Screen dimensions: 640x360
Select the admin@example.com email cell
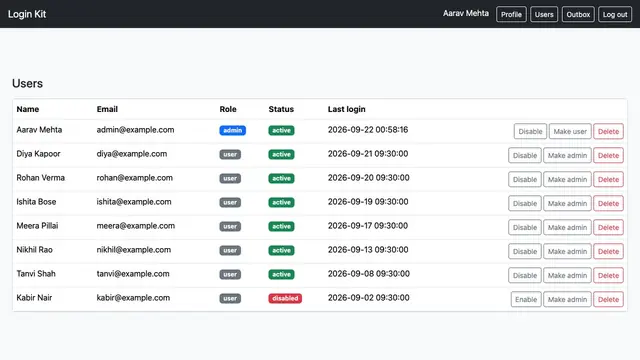click(135, 130)
